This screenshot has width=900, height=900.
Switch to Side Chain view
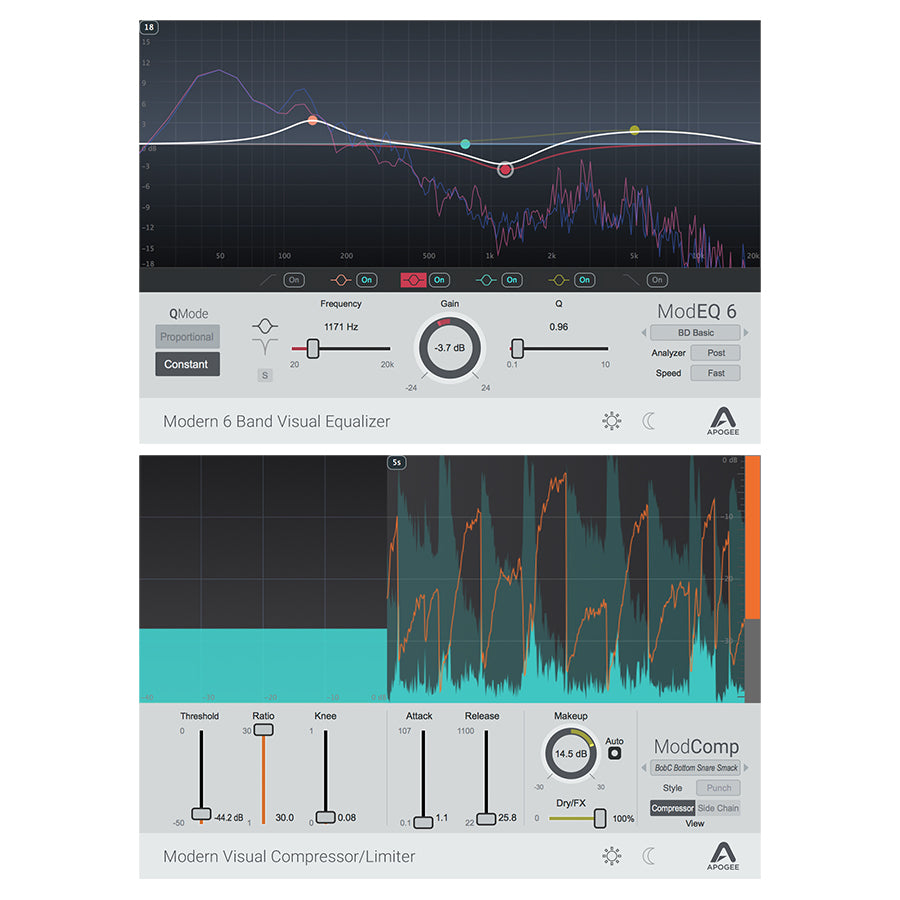[x=718, y=808]
